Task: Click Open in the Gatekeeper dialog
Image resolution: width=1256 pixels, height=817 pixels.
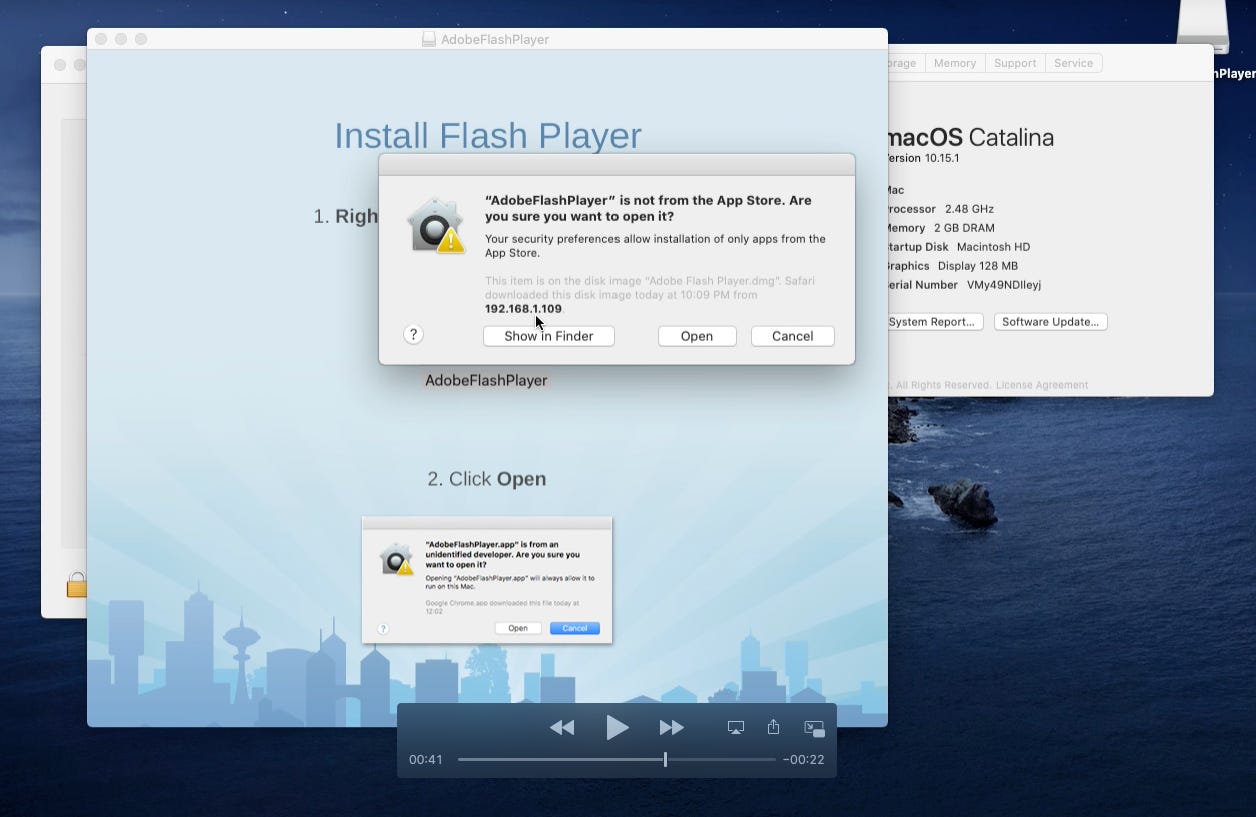Action: 697,336
